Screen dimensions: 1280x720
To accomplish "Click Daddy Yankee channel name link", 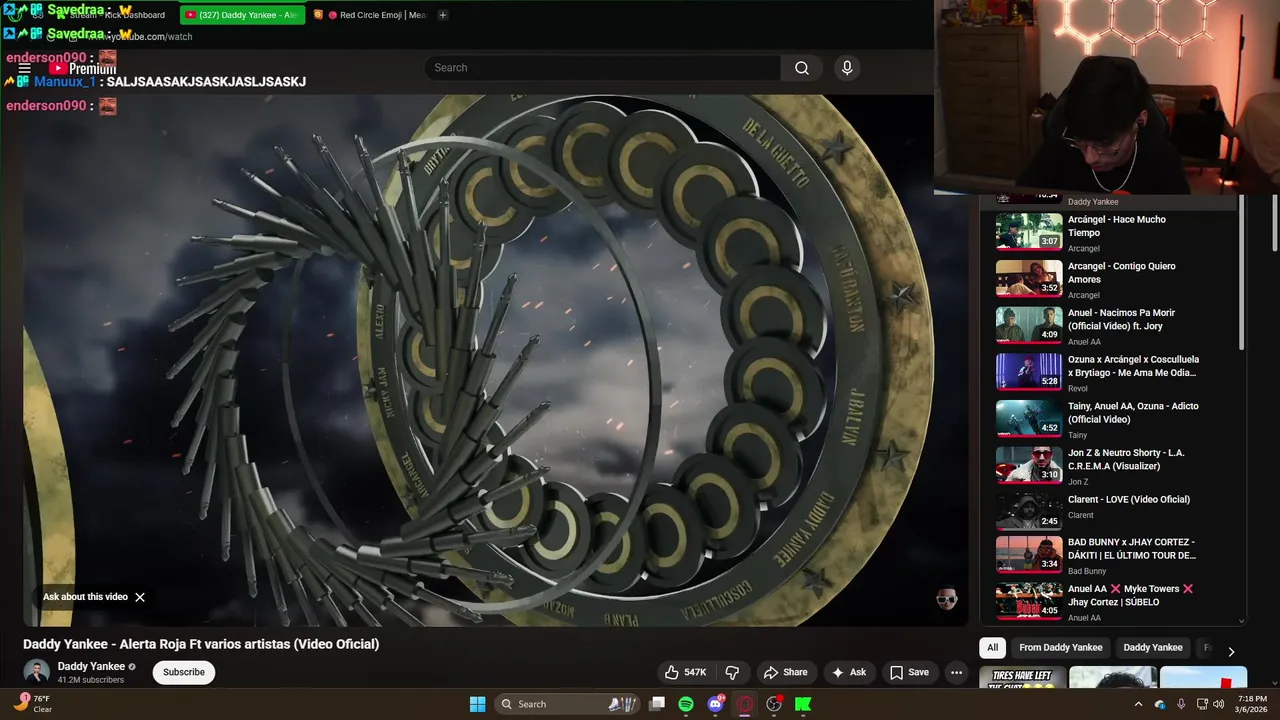I will (x=91, y=666).
